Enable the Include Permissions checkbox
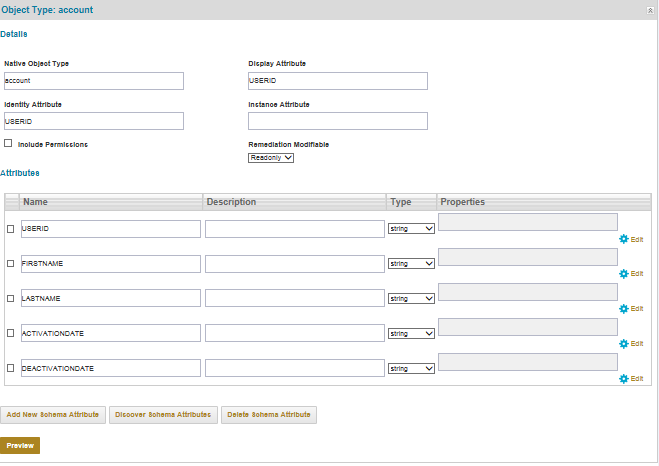Image resolution: width=659 pixels, height=466 pixels. [9, 144]
